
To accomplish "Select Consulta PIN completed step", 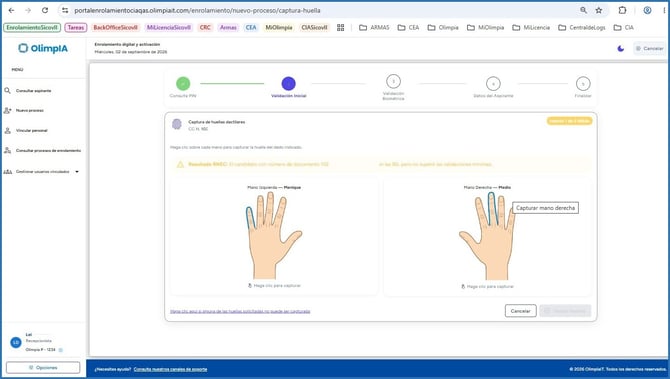I will coord(183,84).
